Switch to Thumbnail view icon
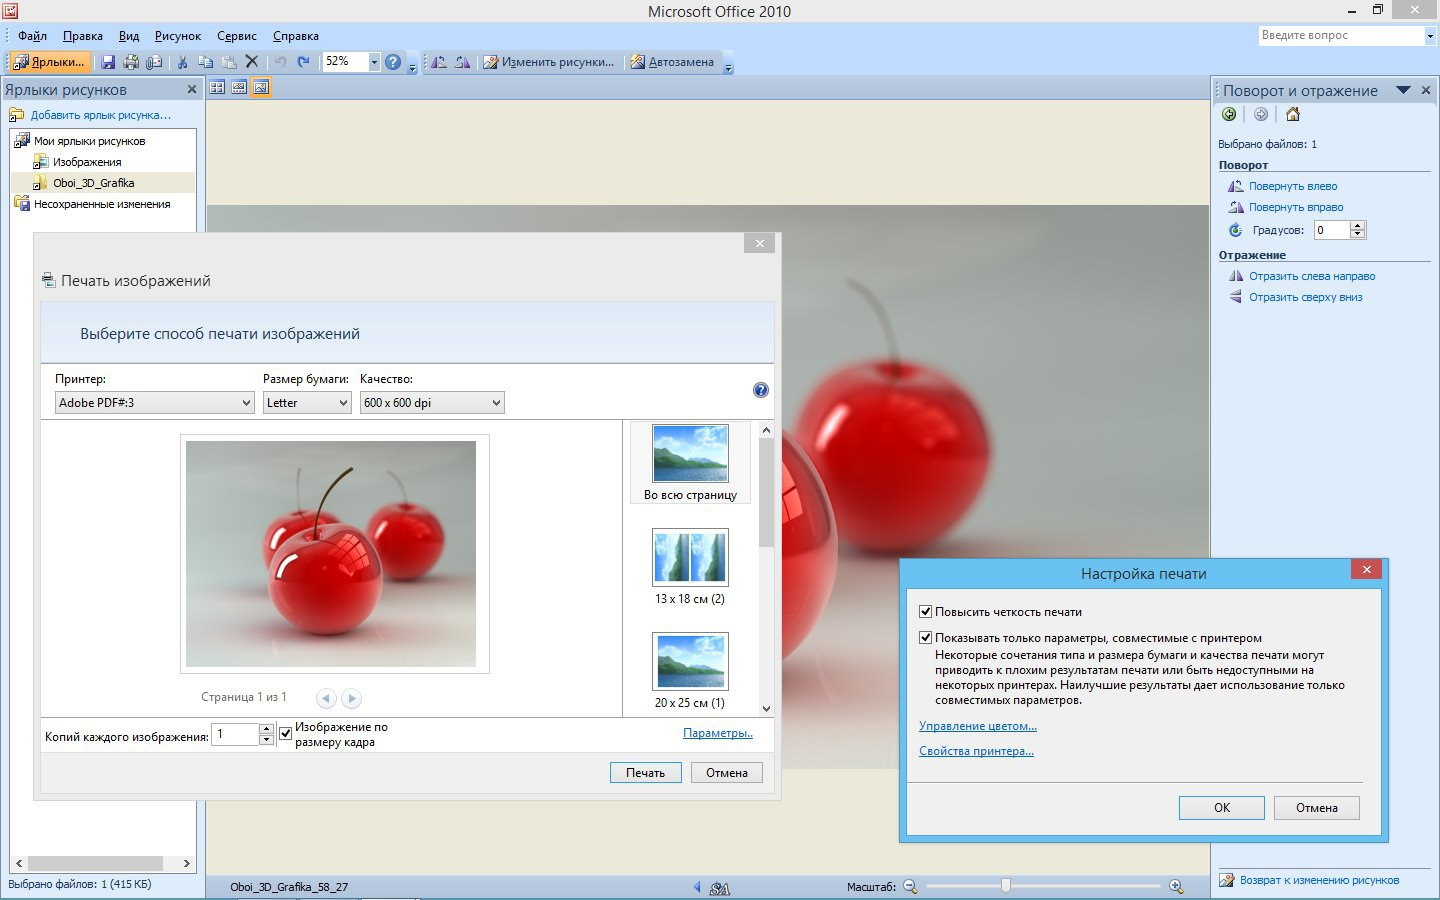The image size is (1440, 900). tap(217, 88)
